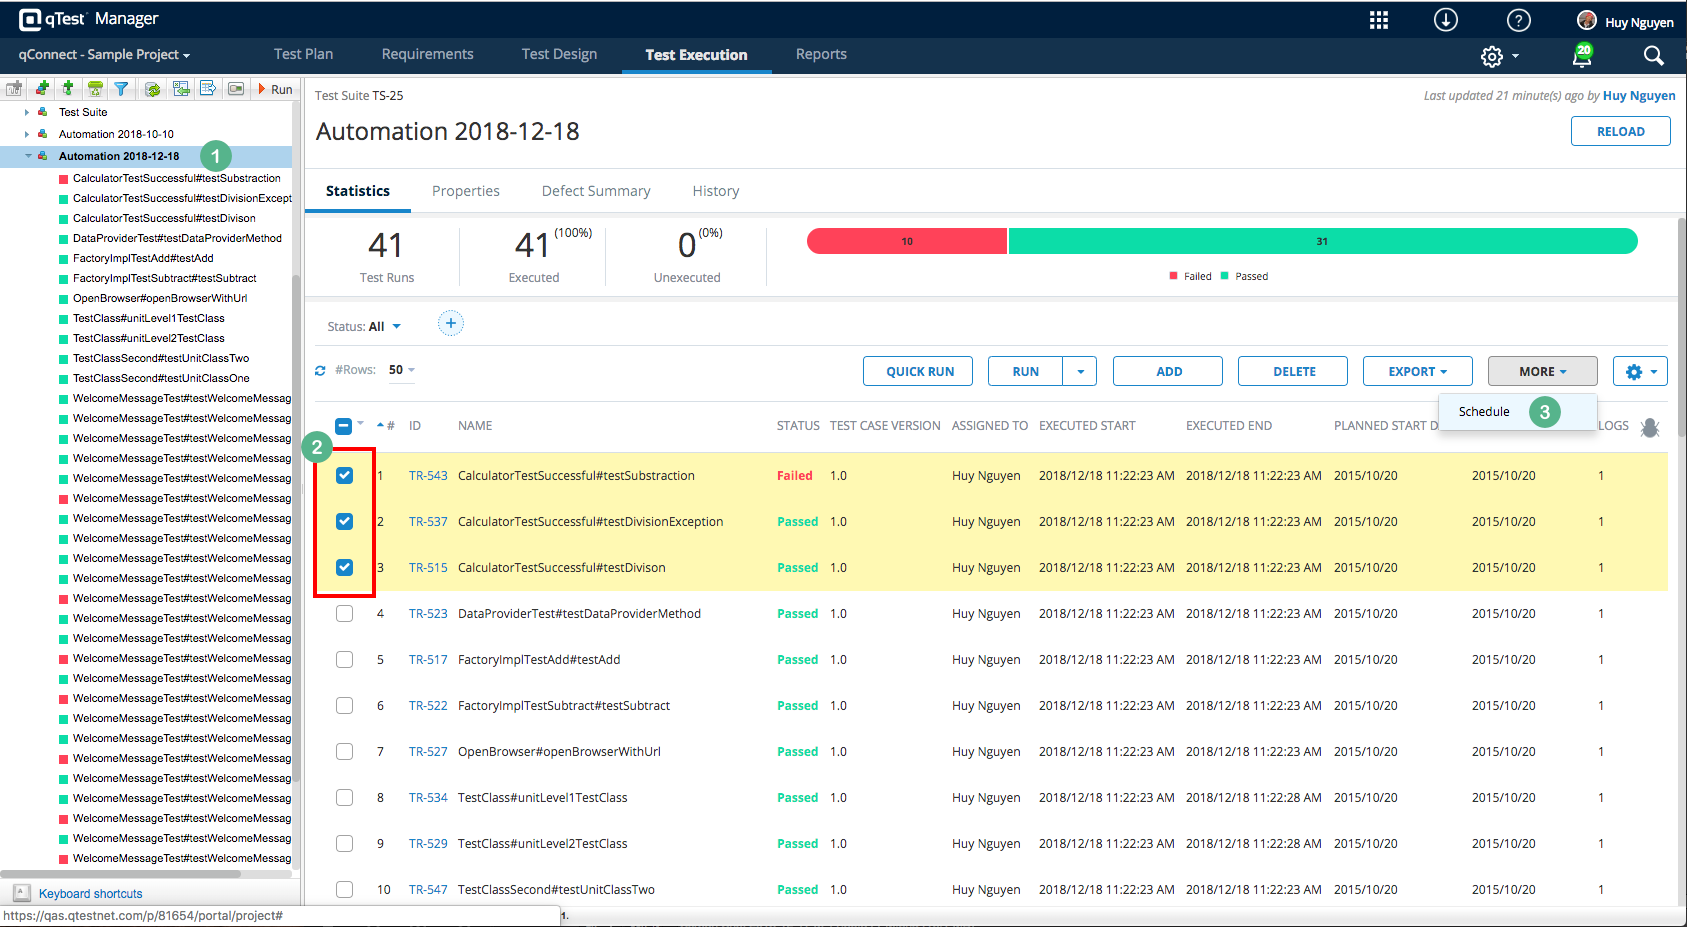Expand the Automation 2018-10-10 tree node
Viewport: 1687px width, 927px height.
click(x=27, y=134)
